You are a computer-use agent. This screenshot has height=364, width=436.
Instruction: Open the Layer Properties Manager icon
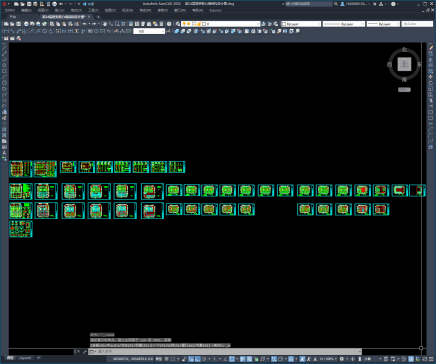tap(178, 24)
